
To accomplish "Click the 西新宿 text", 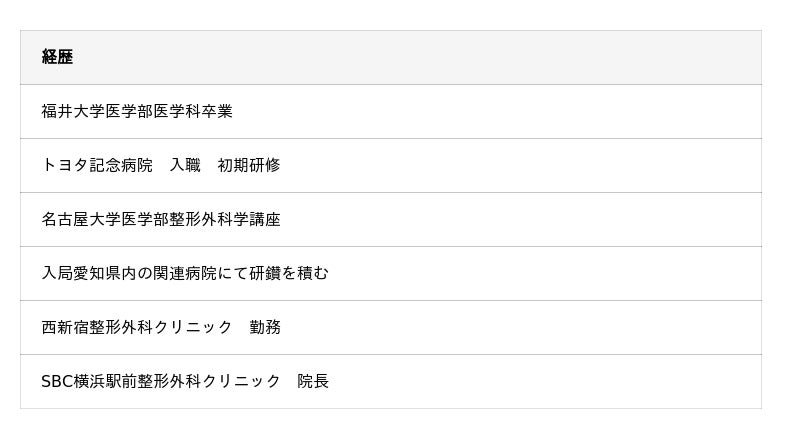I will click(x=65, y=327).
